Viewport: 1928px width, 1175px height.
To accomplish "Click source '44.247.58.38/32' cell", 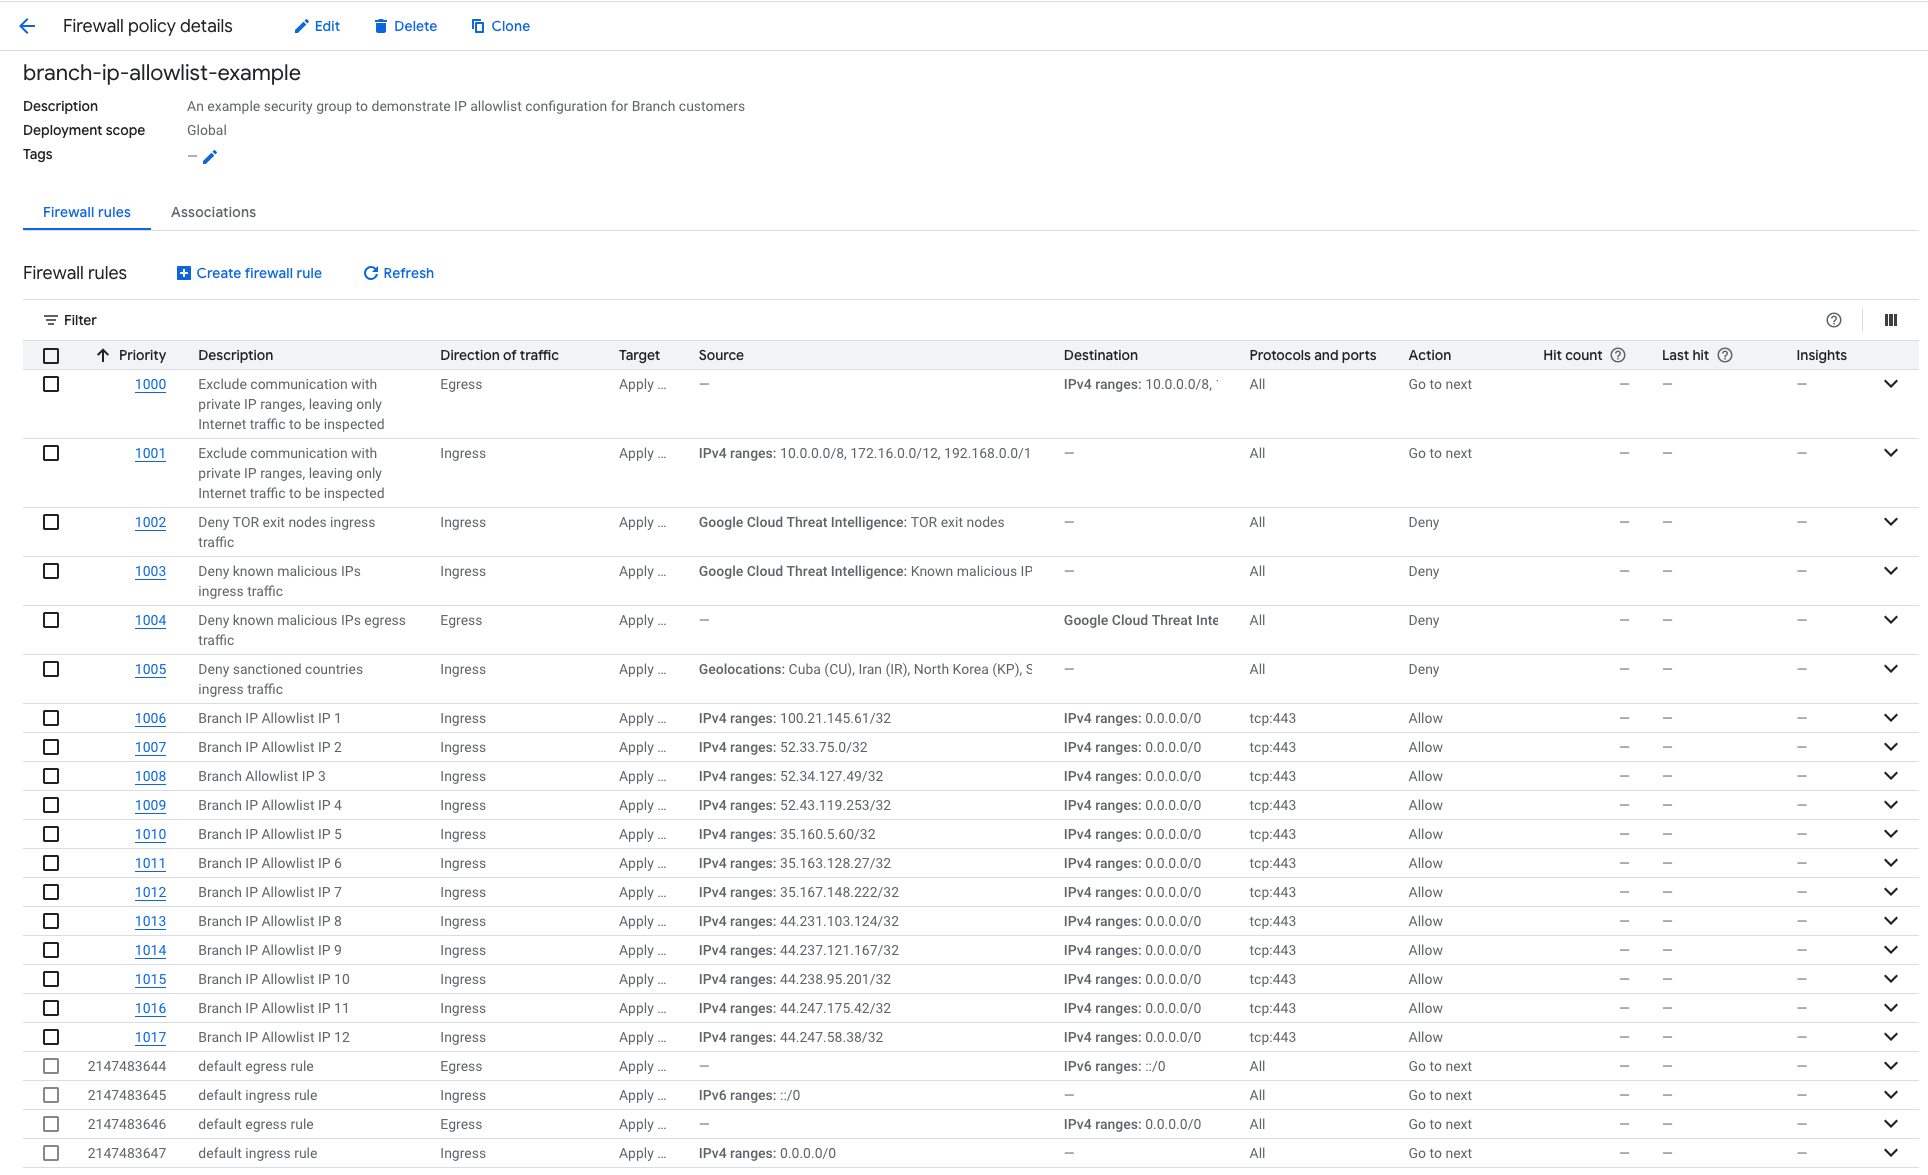I will point(791,1037).
